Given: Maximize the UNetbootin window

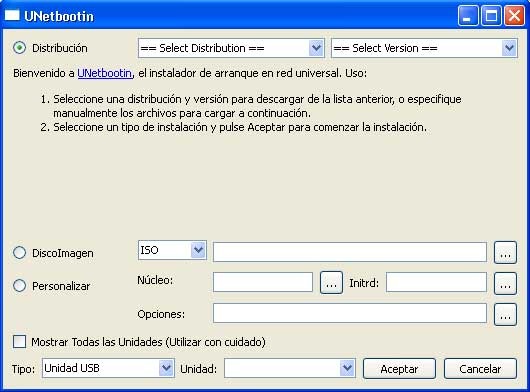Looking at the screenshot, I should [491, 16].
